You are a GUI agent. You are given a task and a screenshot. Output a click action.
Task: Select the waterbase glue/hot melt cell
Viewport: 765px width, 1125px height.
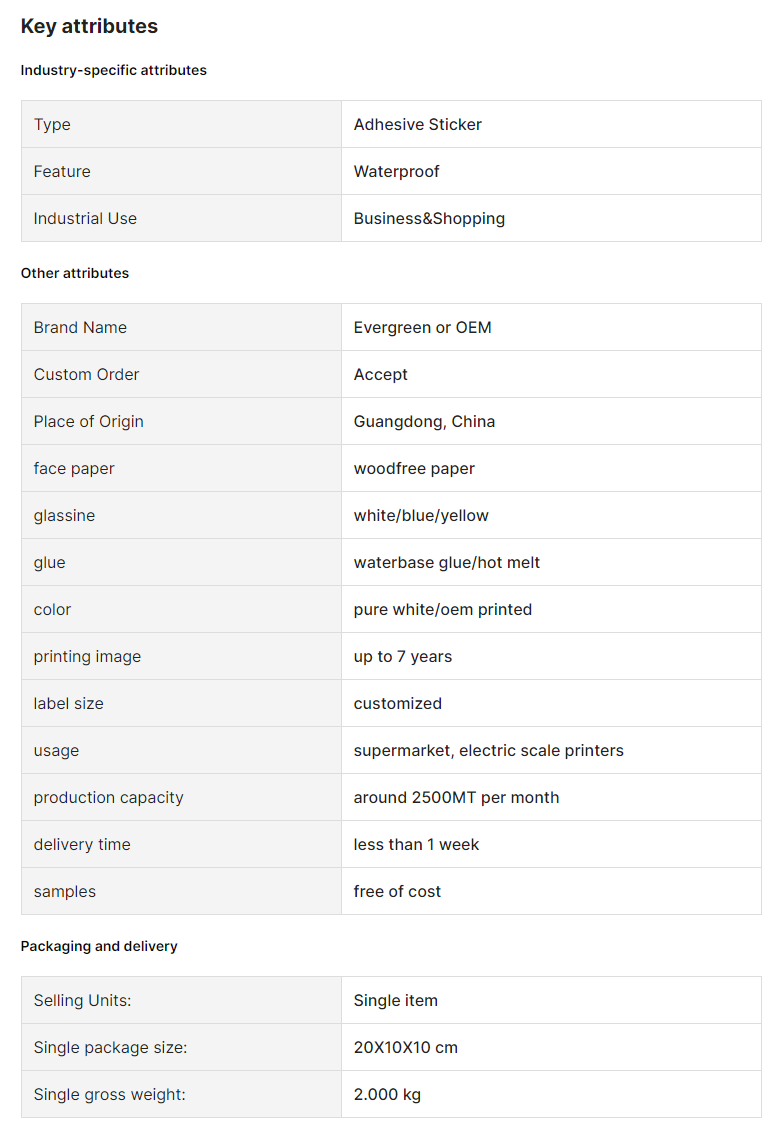click(x=551, y=562)
